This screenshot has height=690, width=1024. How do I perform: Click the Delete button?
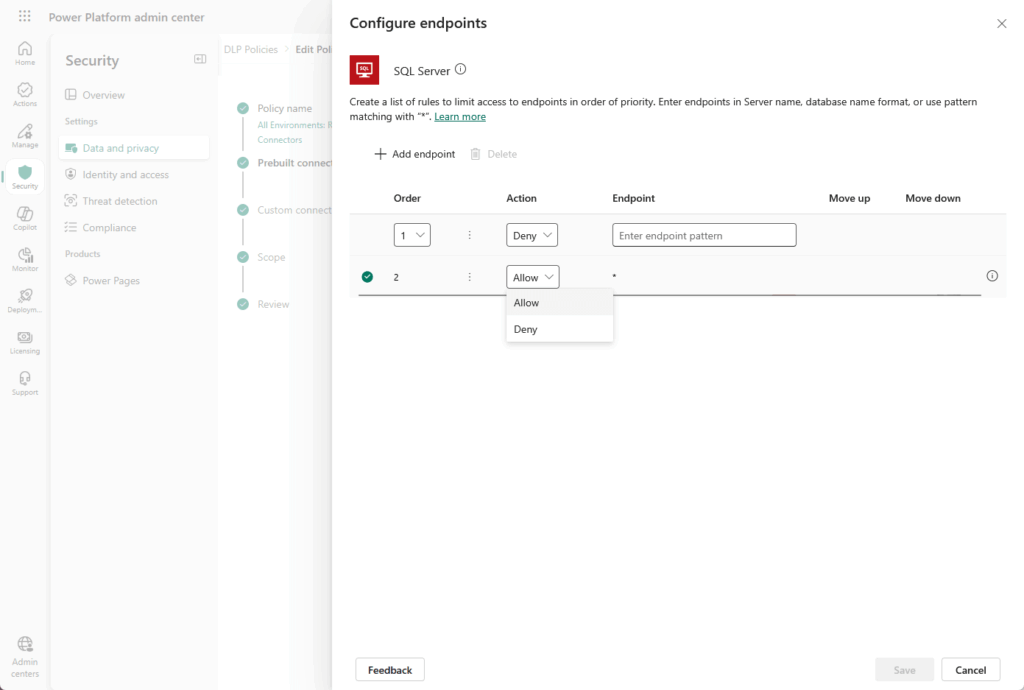pyautogui.click(x=494, y=154)
